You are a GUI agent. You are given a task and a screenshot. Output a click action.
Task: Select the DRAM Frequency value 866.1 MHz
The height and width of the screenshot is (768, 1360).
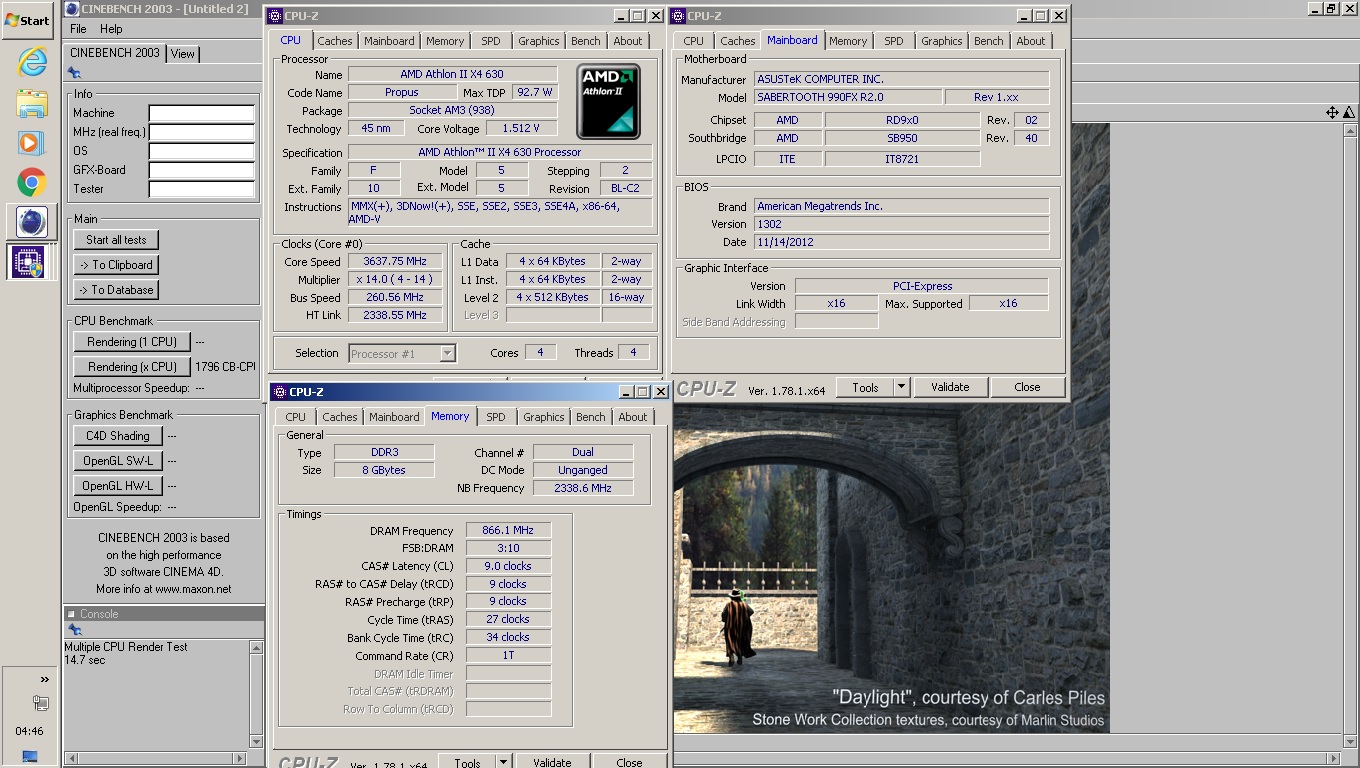(508, 531)
